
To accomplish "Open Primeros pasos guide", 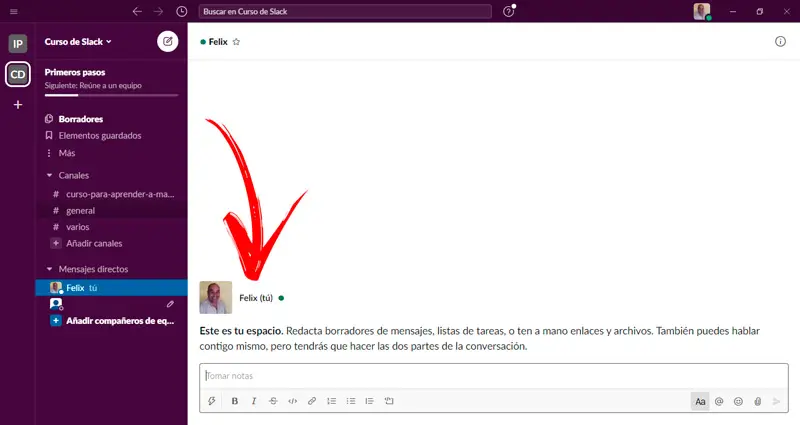I will point(75,72).
